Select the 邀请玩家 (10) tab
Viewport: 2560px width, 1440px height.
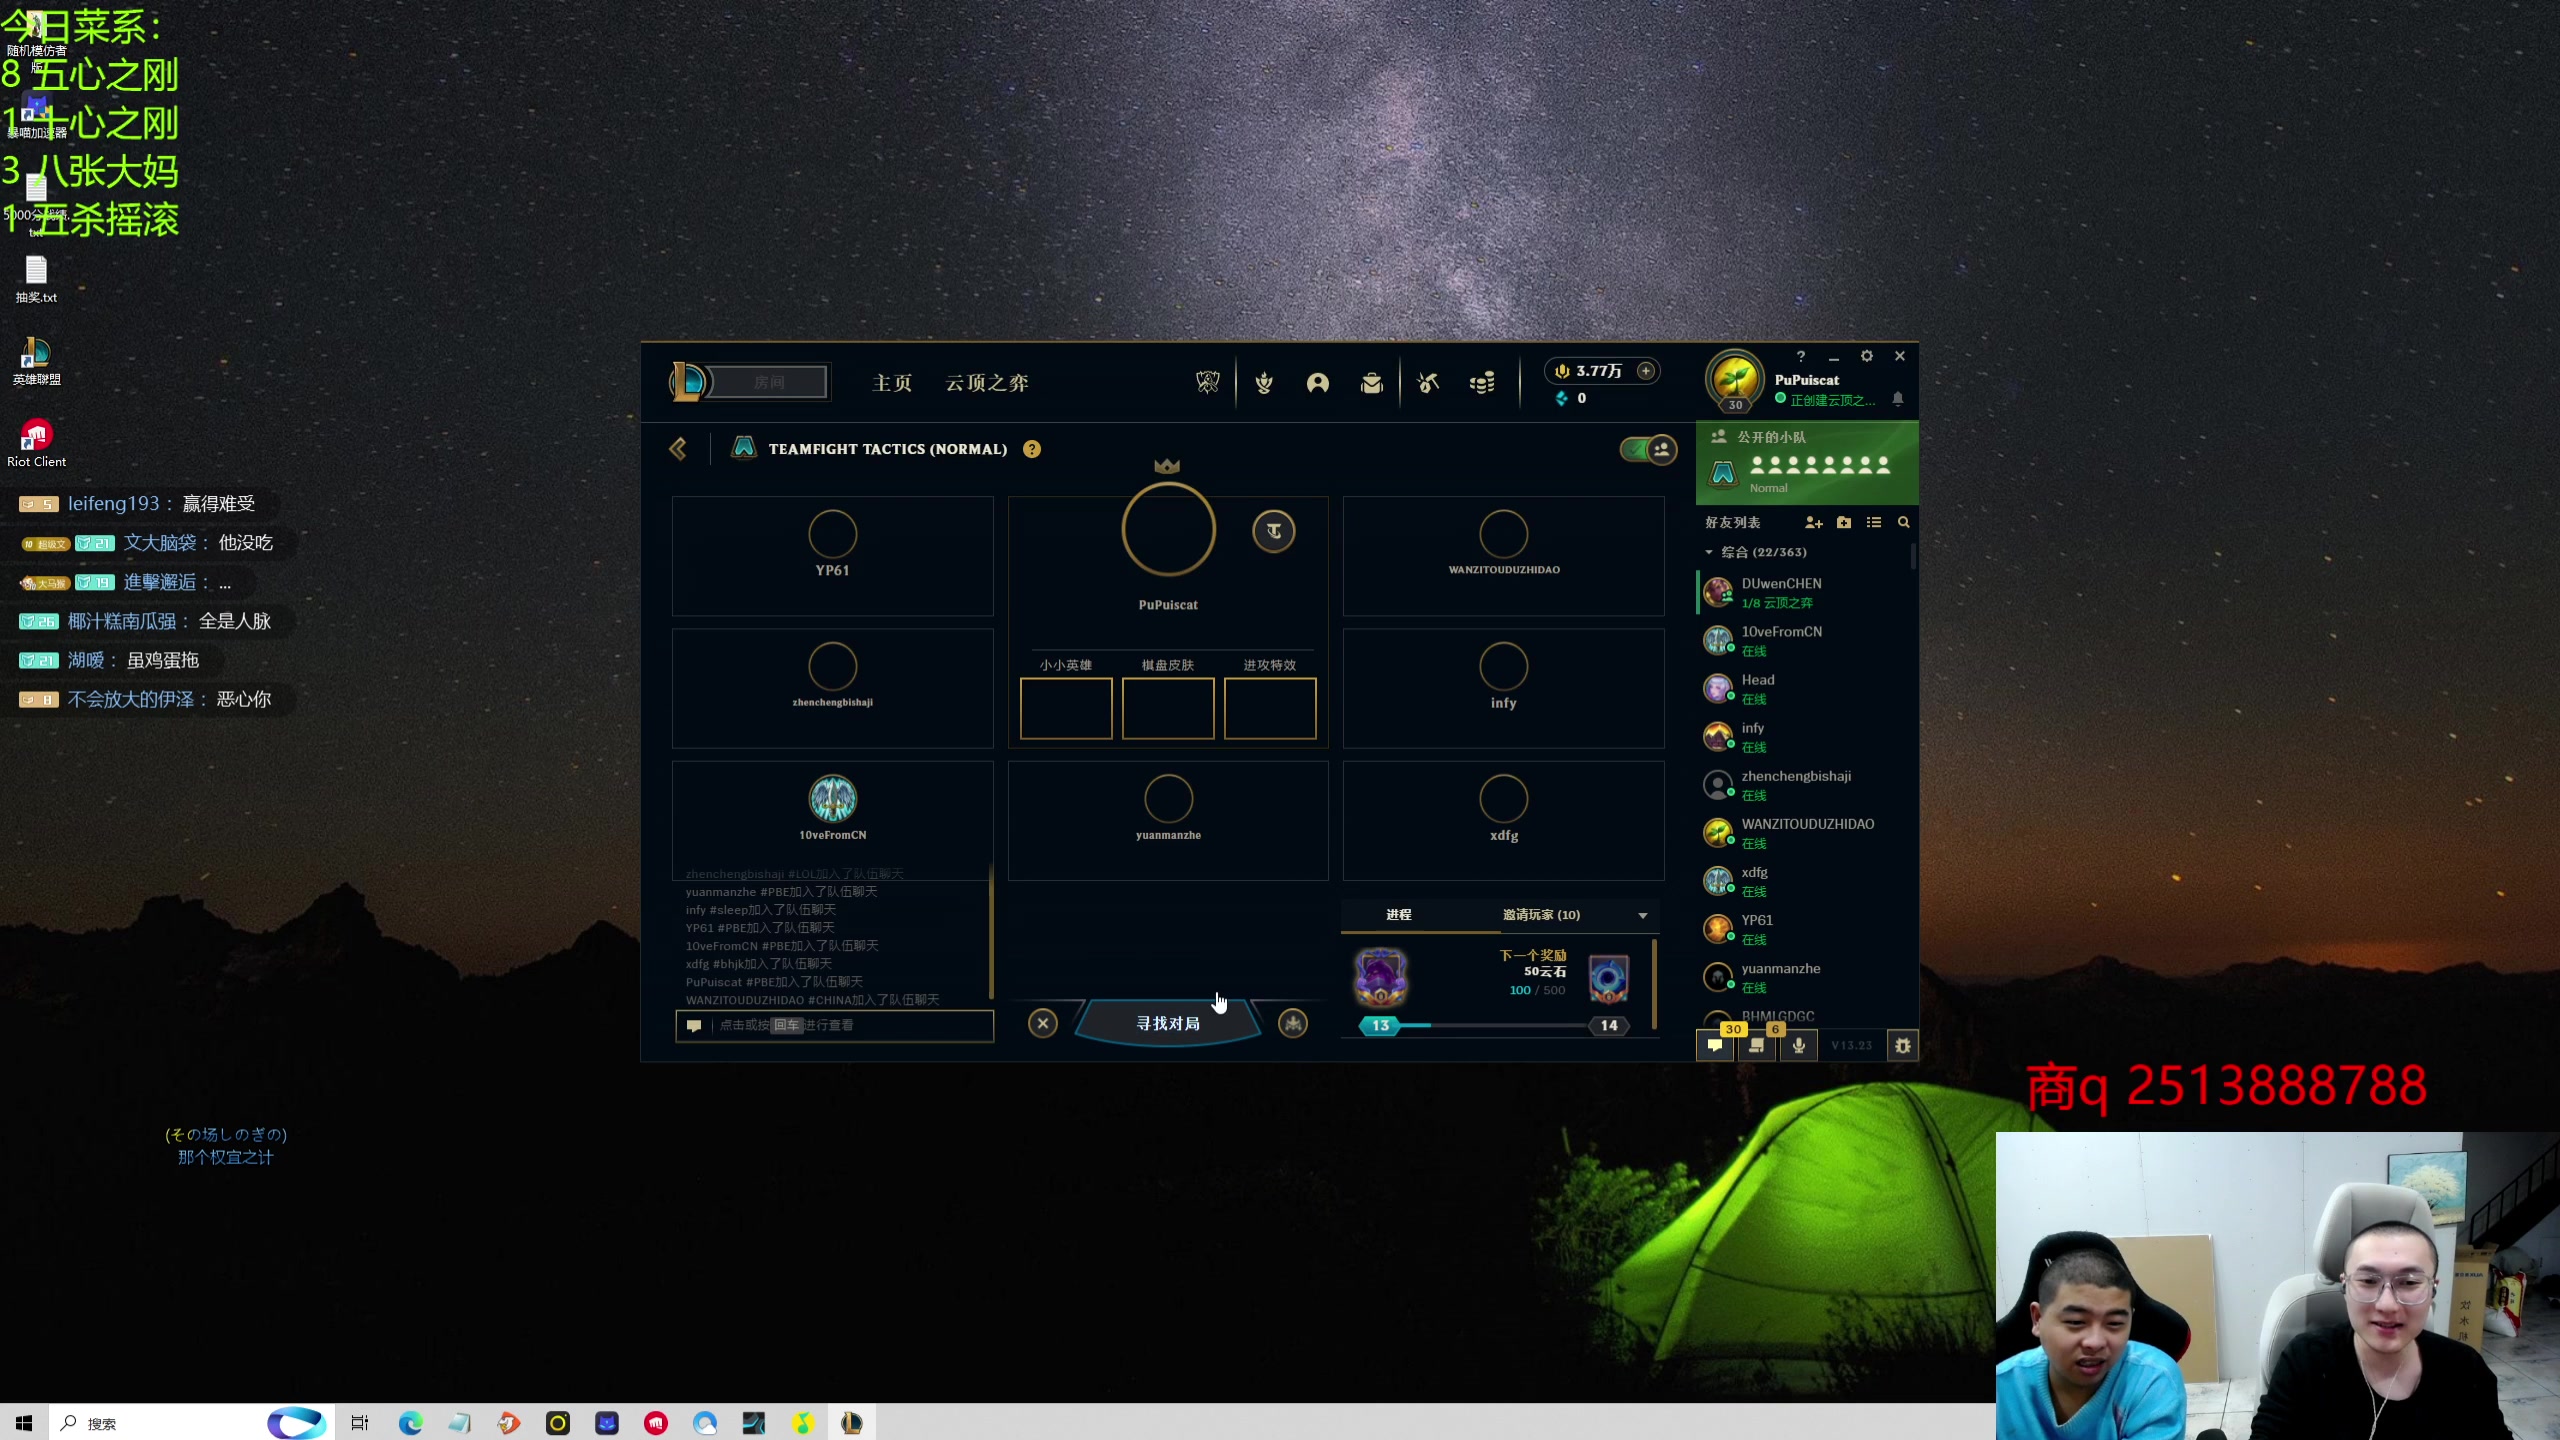tap(1541, 915)
